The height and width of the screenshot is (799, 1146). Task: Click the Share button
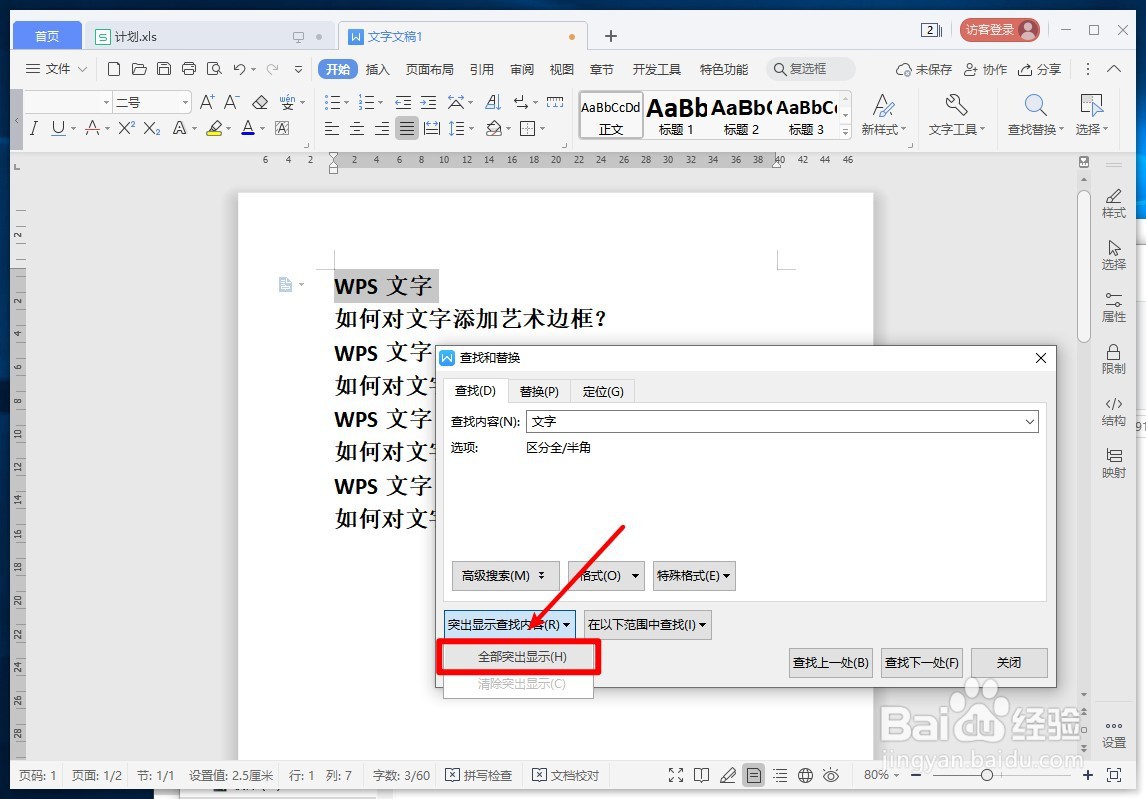[x=1039, y=69]
